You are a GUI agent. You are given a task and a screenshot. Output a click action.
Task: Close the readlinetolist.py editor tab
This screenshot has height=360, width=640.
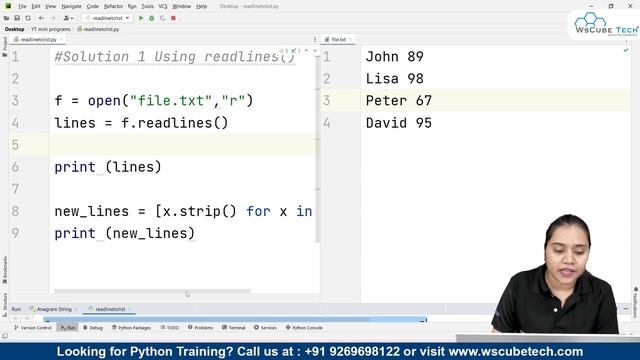[61, 40]
